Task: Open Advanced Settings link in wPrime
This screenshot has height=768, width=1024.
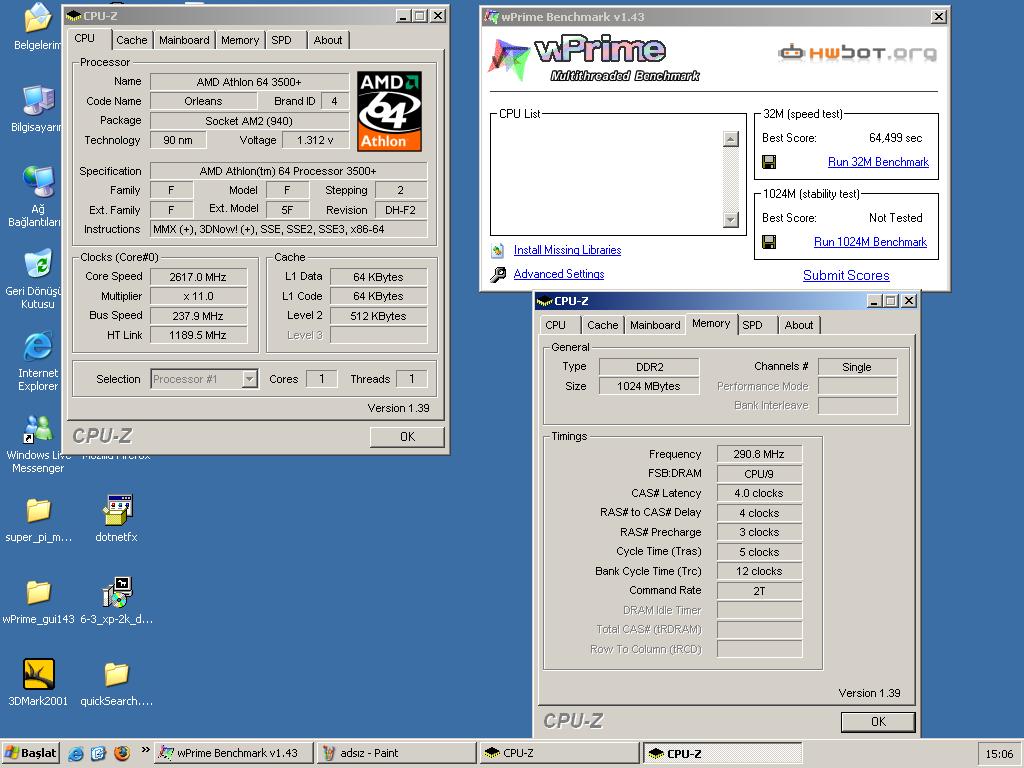Action: [559, 274]
